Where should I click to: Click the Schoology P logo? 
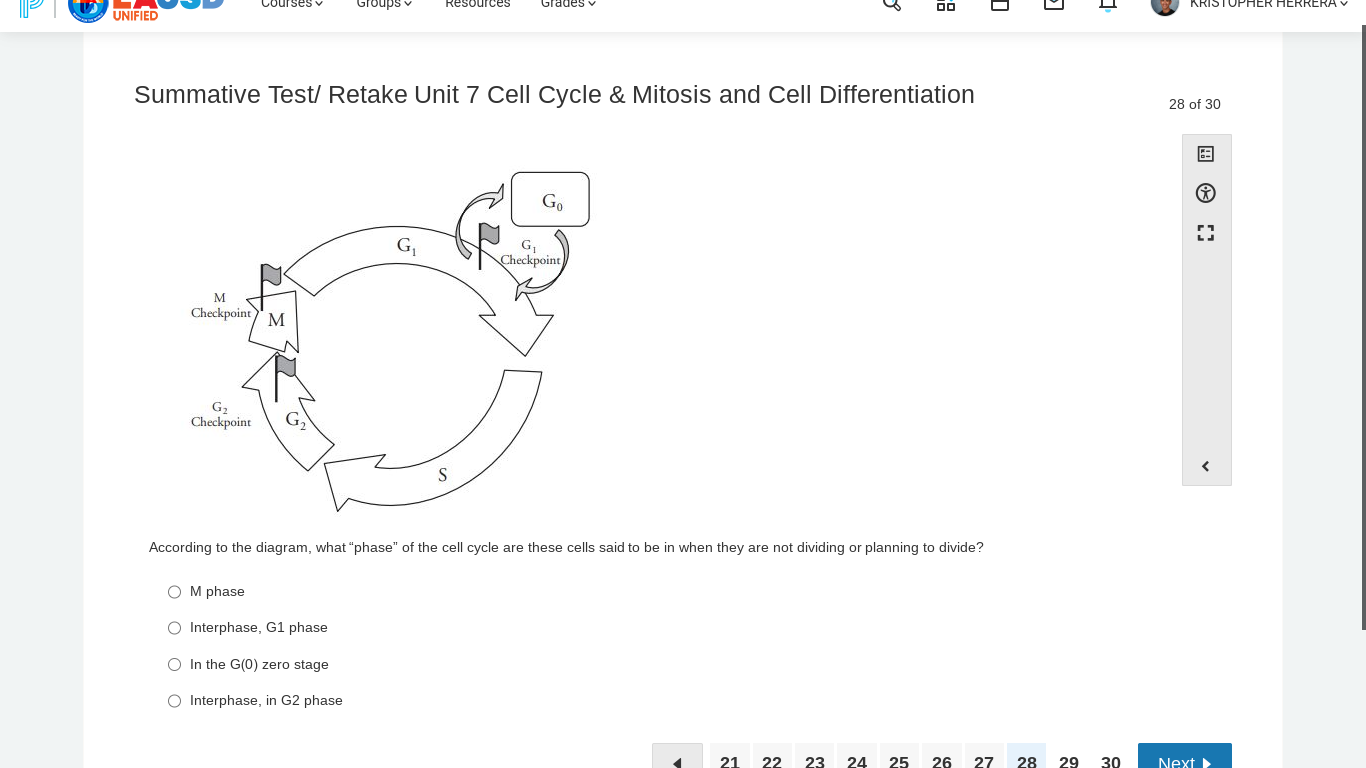pyautogui.click(x=32, y=7)
